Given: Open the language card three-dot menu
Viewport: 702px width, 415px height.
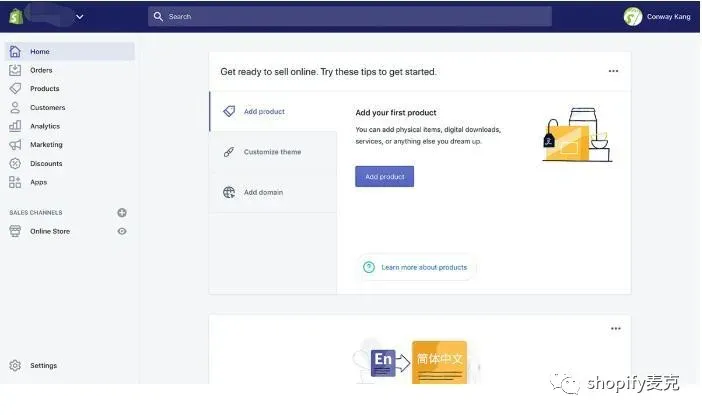Looking at the screenshot, I should pyautogui.click(x=615, y=329).
